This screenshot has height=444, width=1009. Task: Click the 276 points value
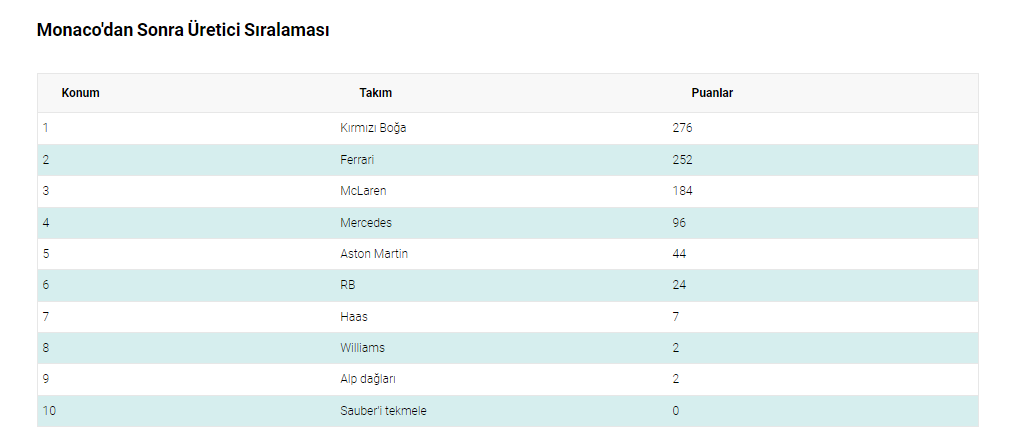coord(682,128)
